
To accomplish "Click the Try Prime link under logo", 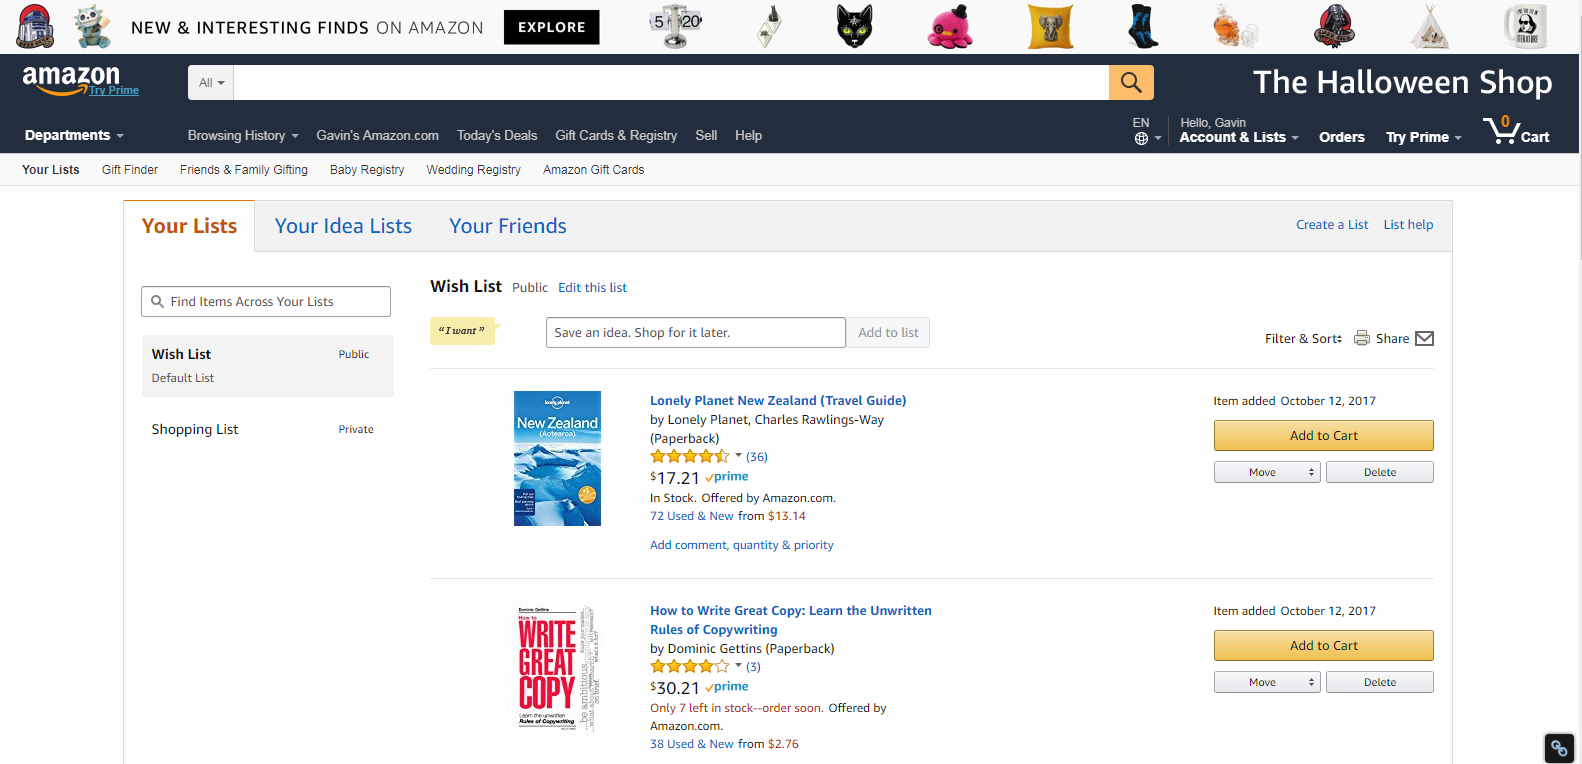I will 113,90.
